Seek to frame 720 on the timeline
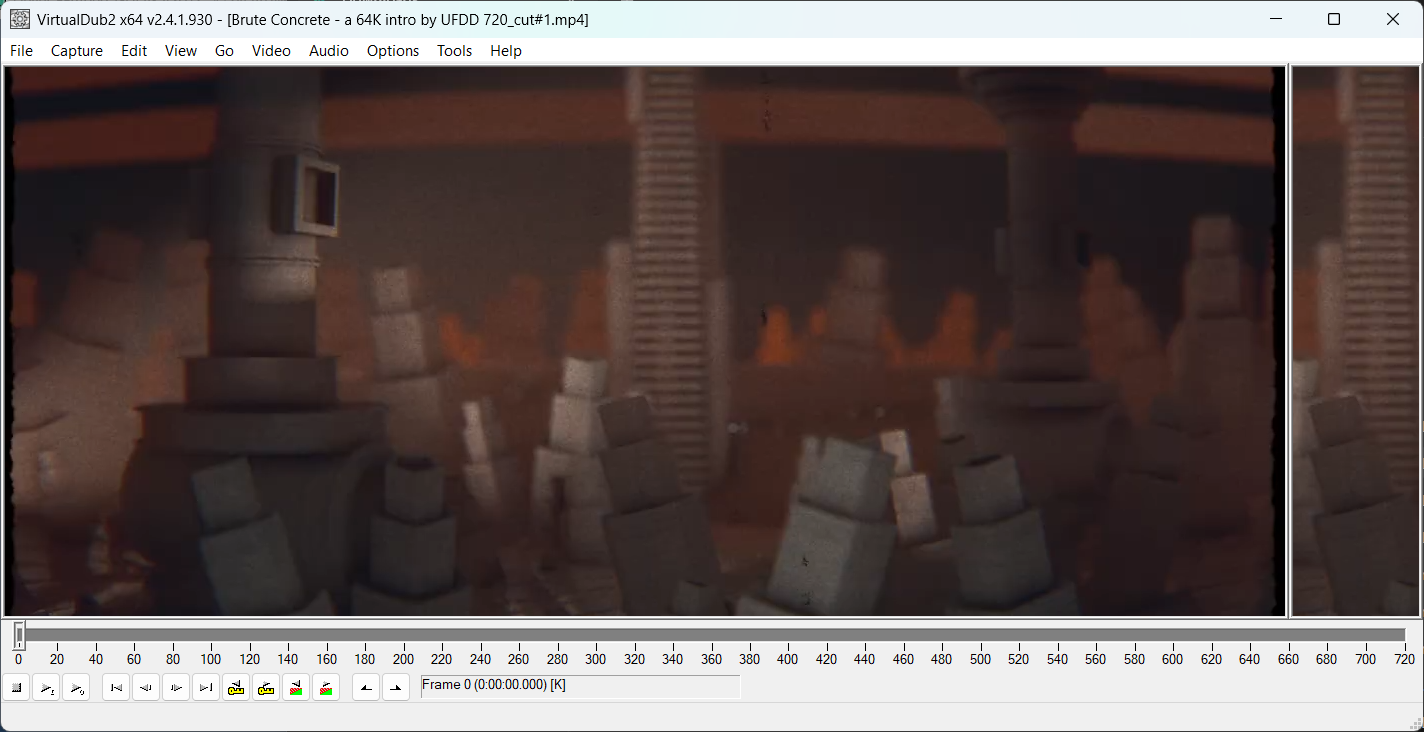The width and height of the screenshot is (1424, 732). click(x=1404, y=659)
